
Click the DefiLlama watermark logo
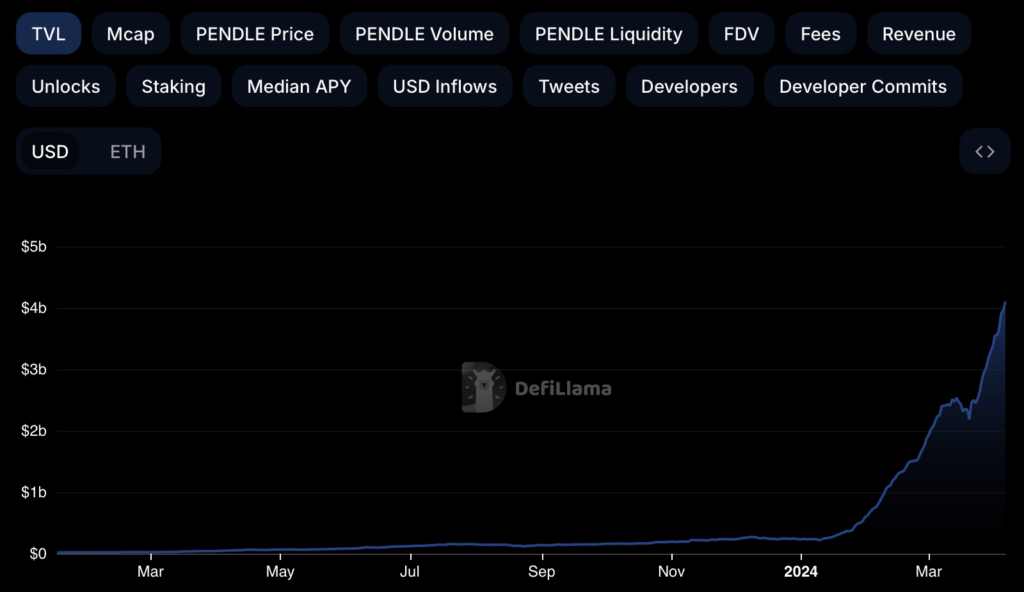coord(536,388)
